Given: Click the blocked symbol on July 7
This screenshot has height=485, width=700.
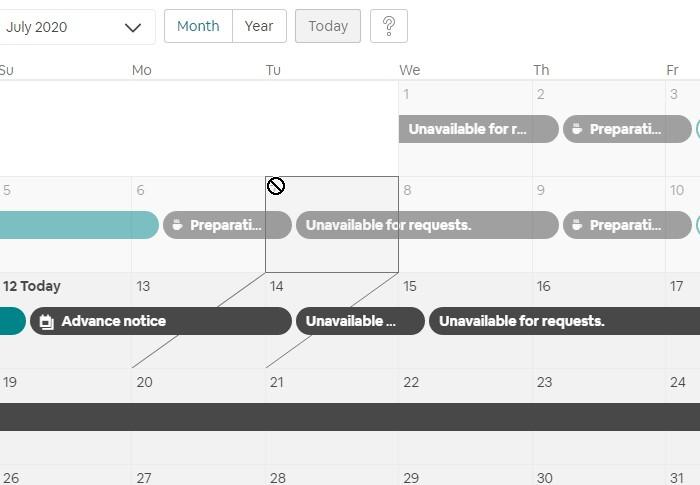Looking at the screenshot, I should (x=276, y=186).
